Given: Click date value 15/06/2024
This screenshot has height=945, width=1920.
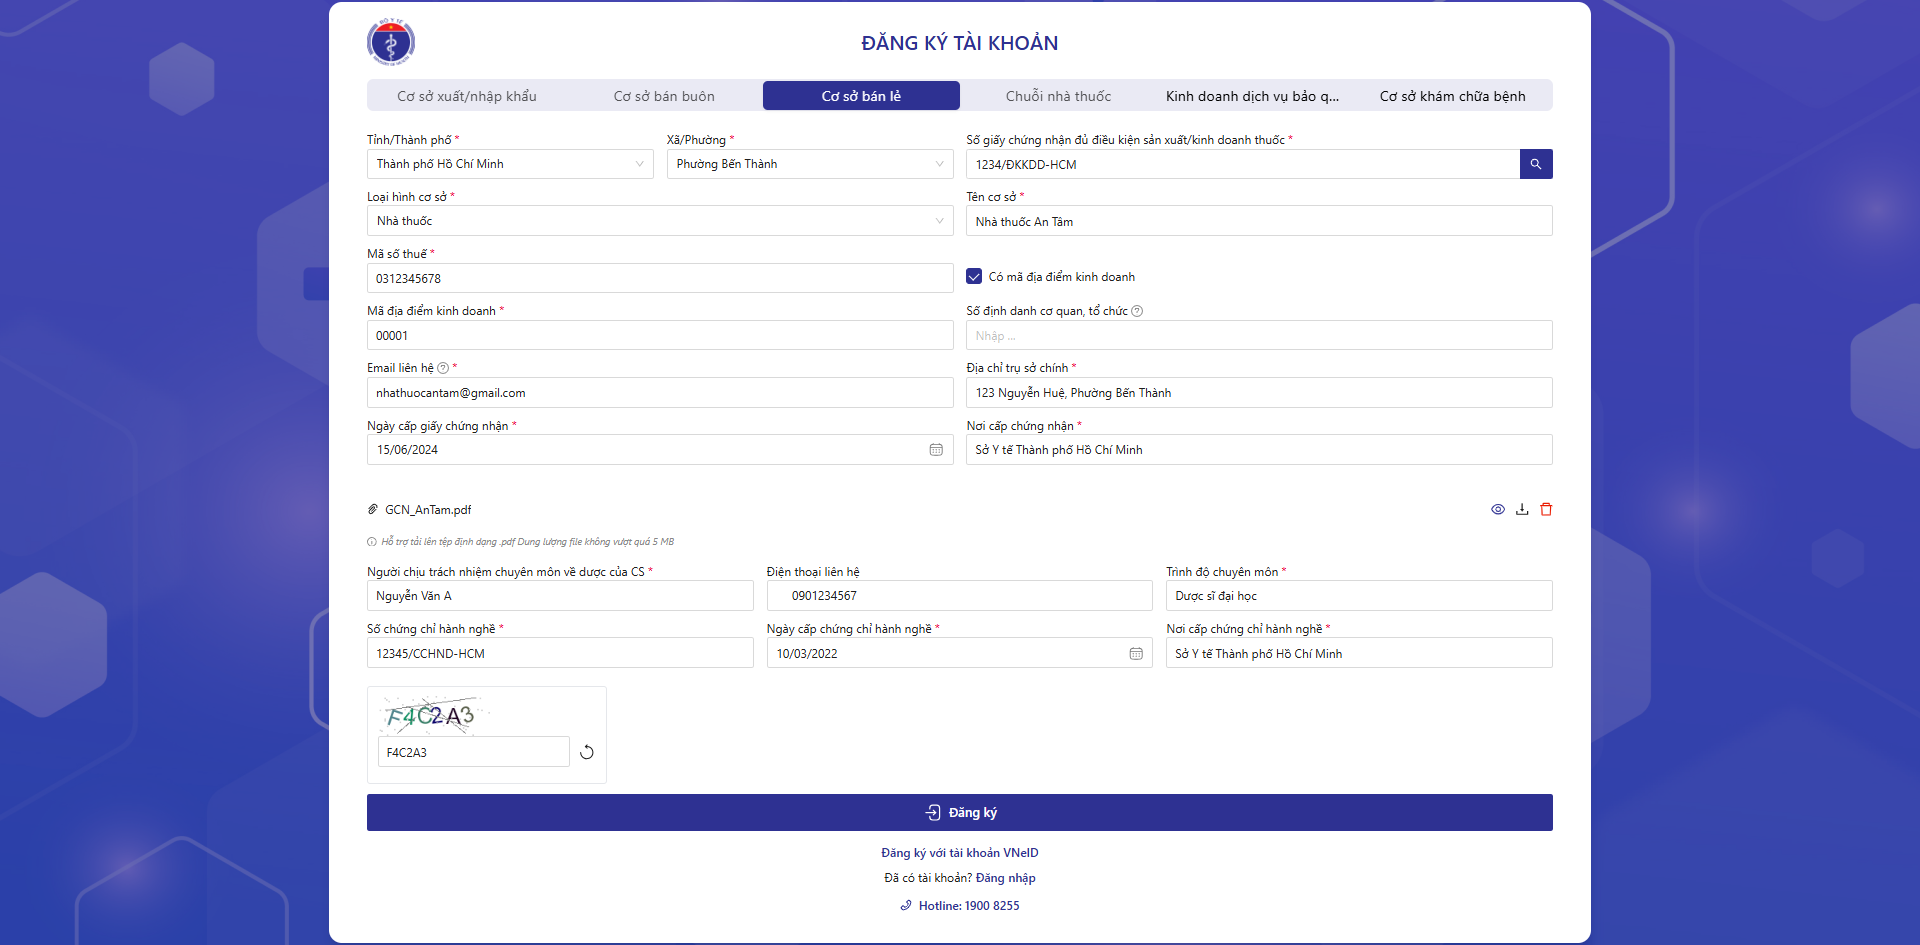Looking at the screenshot, I should click(407, 450).
